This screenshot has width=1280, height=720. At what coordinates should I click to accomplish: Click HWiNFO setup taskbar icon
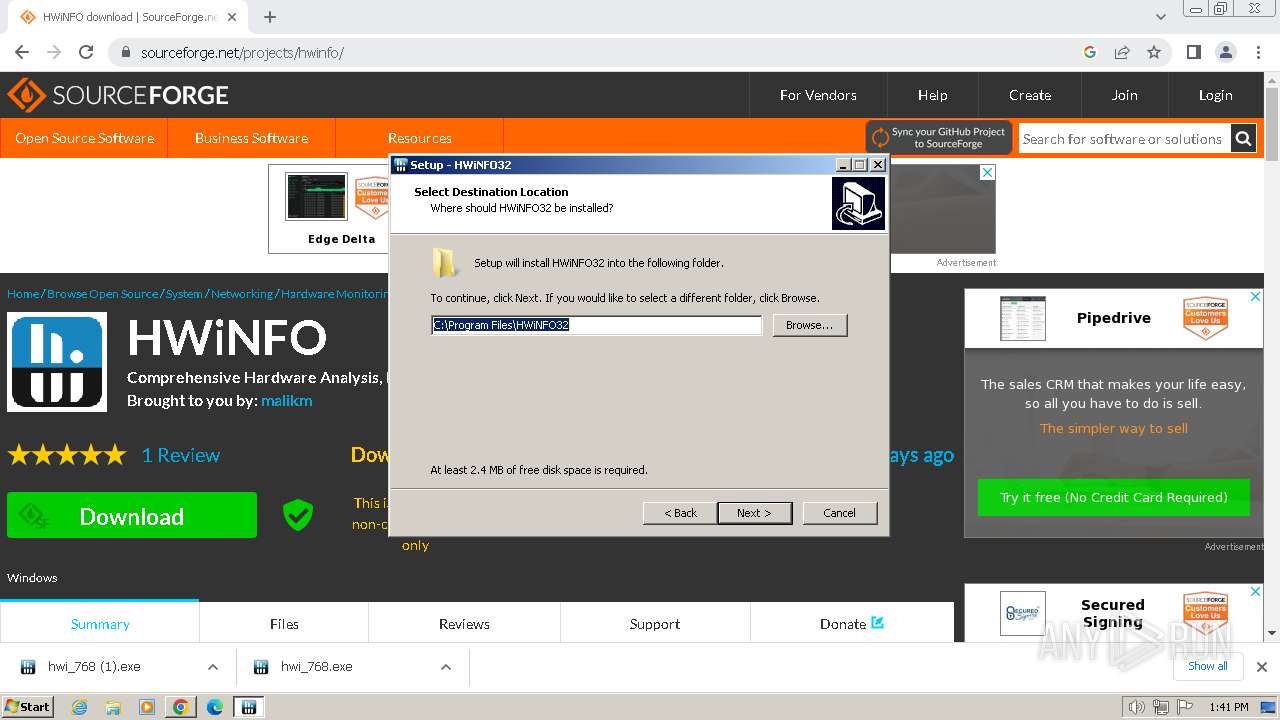[248, 707]
